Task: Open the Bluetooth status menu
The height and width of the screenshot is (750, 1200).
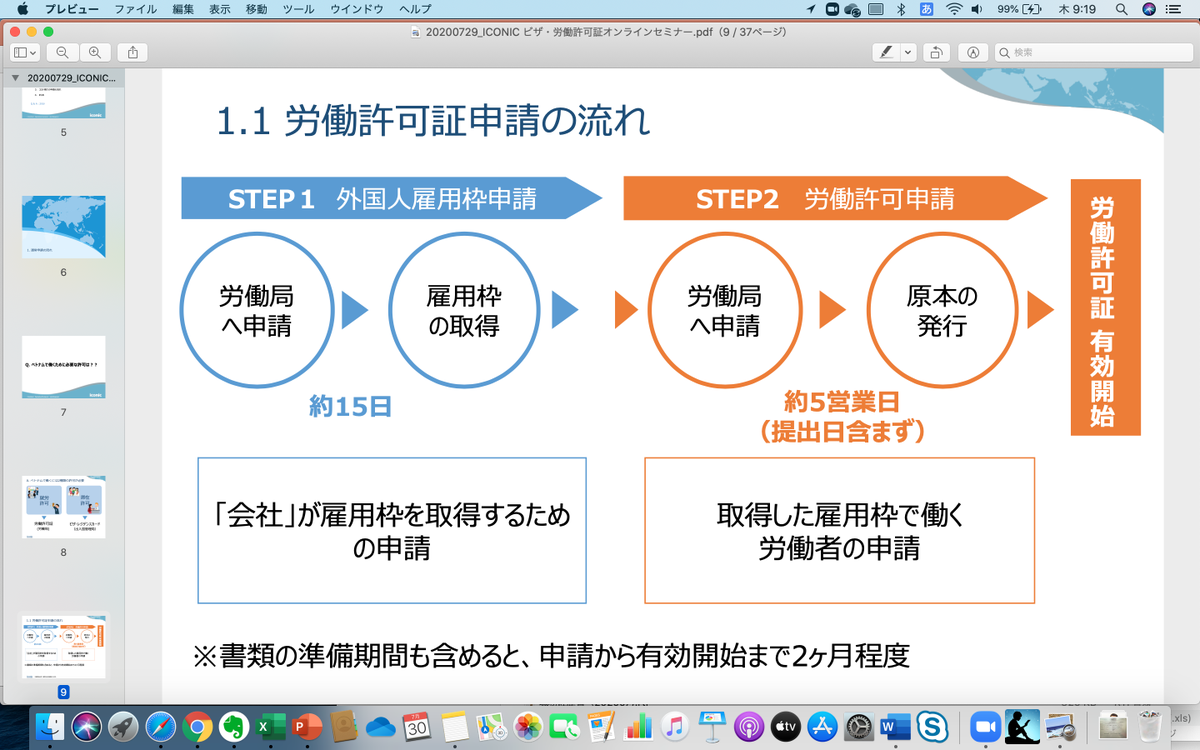Action: tap(900, 9)
